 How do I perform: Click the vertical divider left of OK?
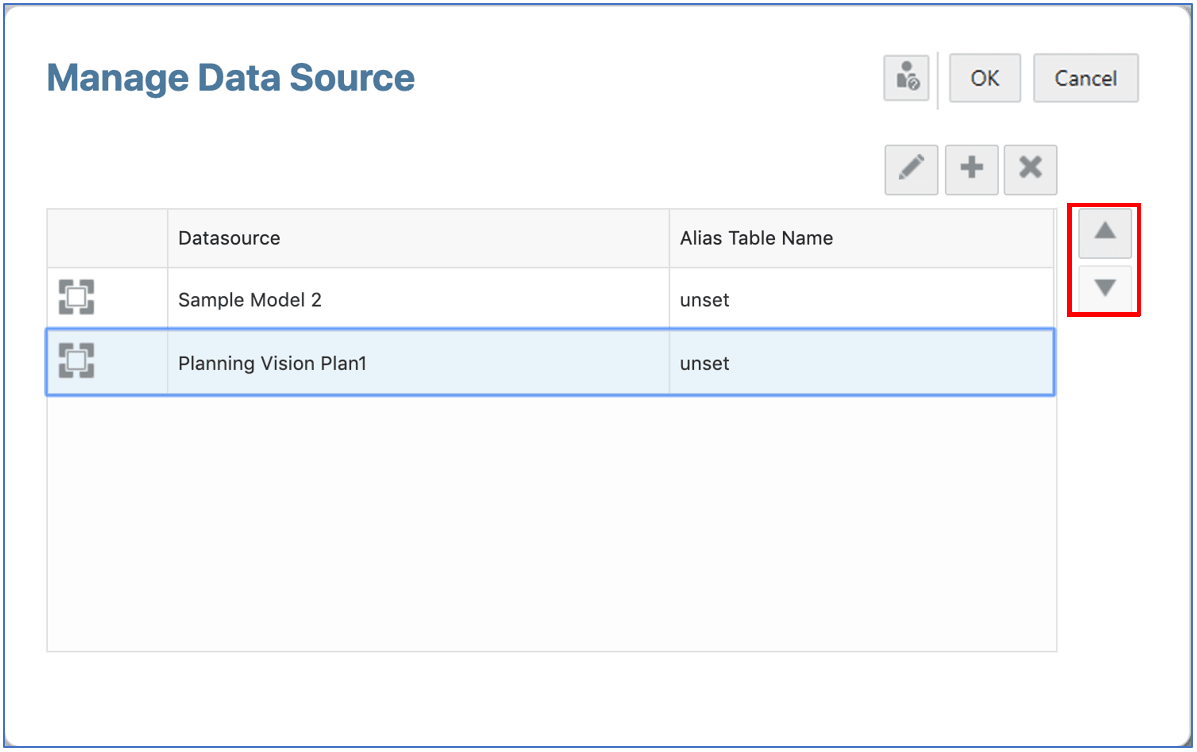point(937,80)
